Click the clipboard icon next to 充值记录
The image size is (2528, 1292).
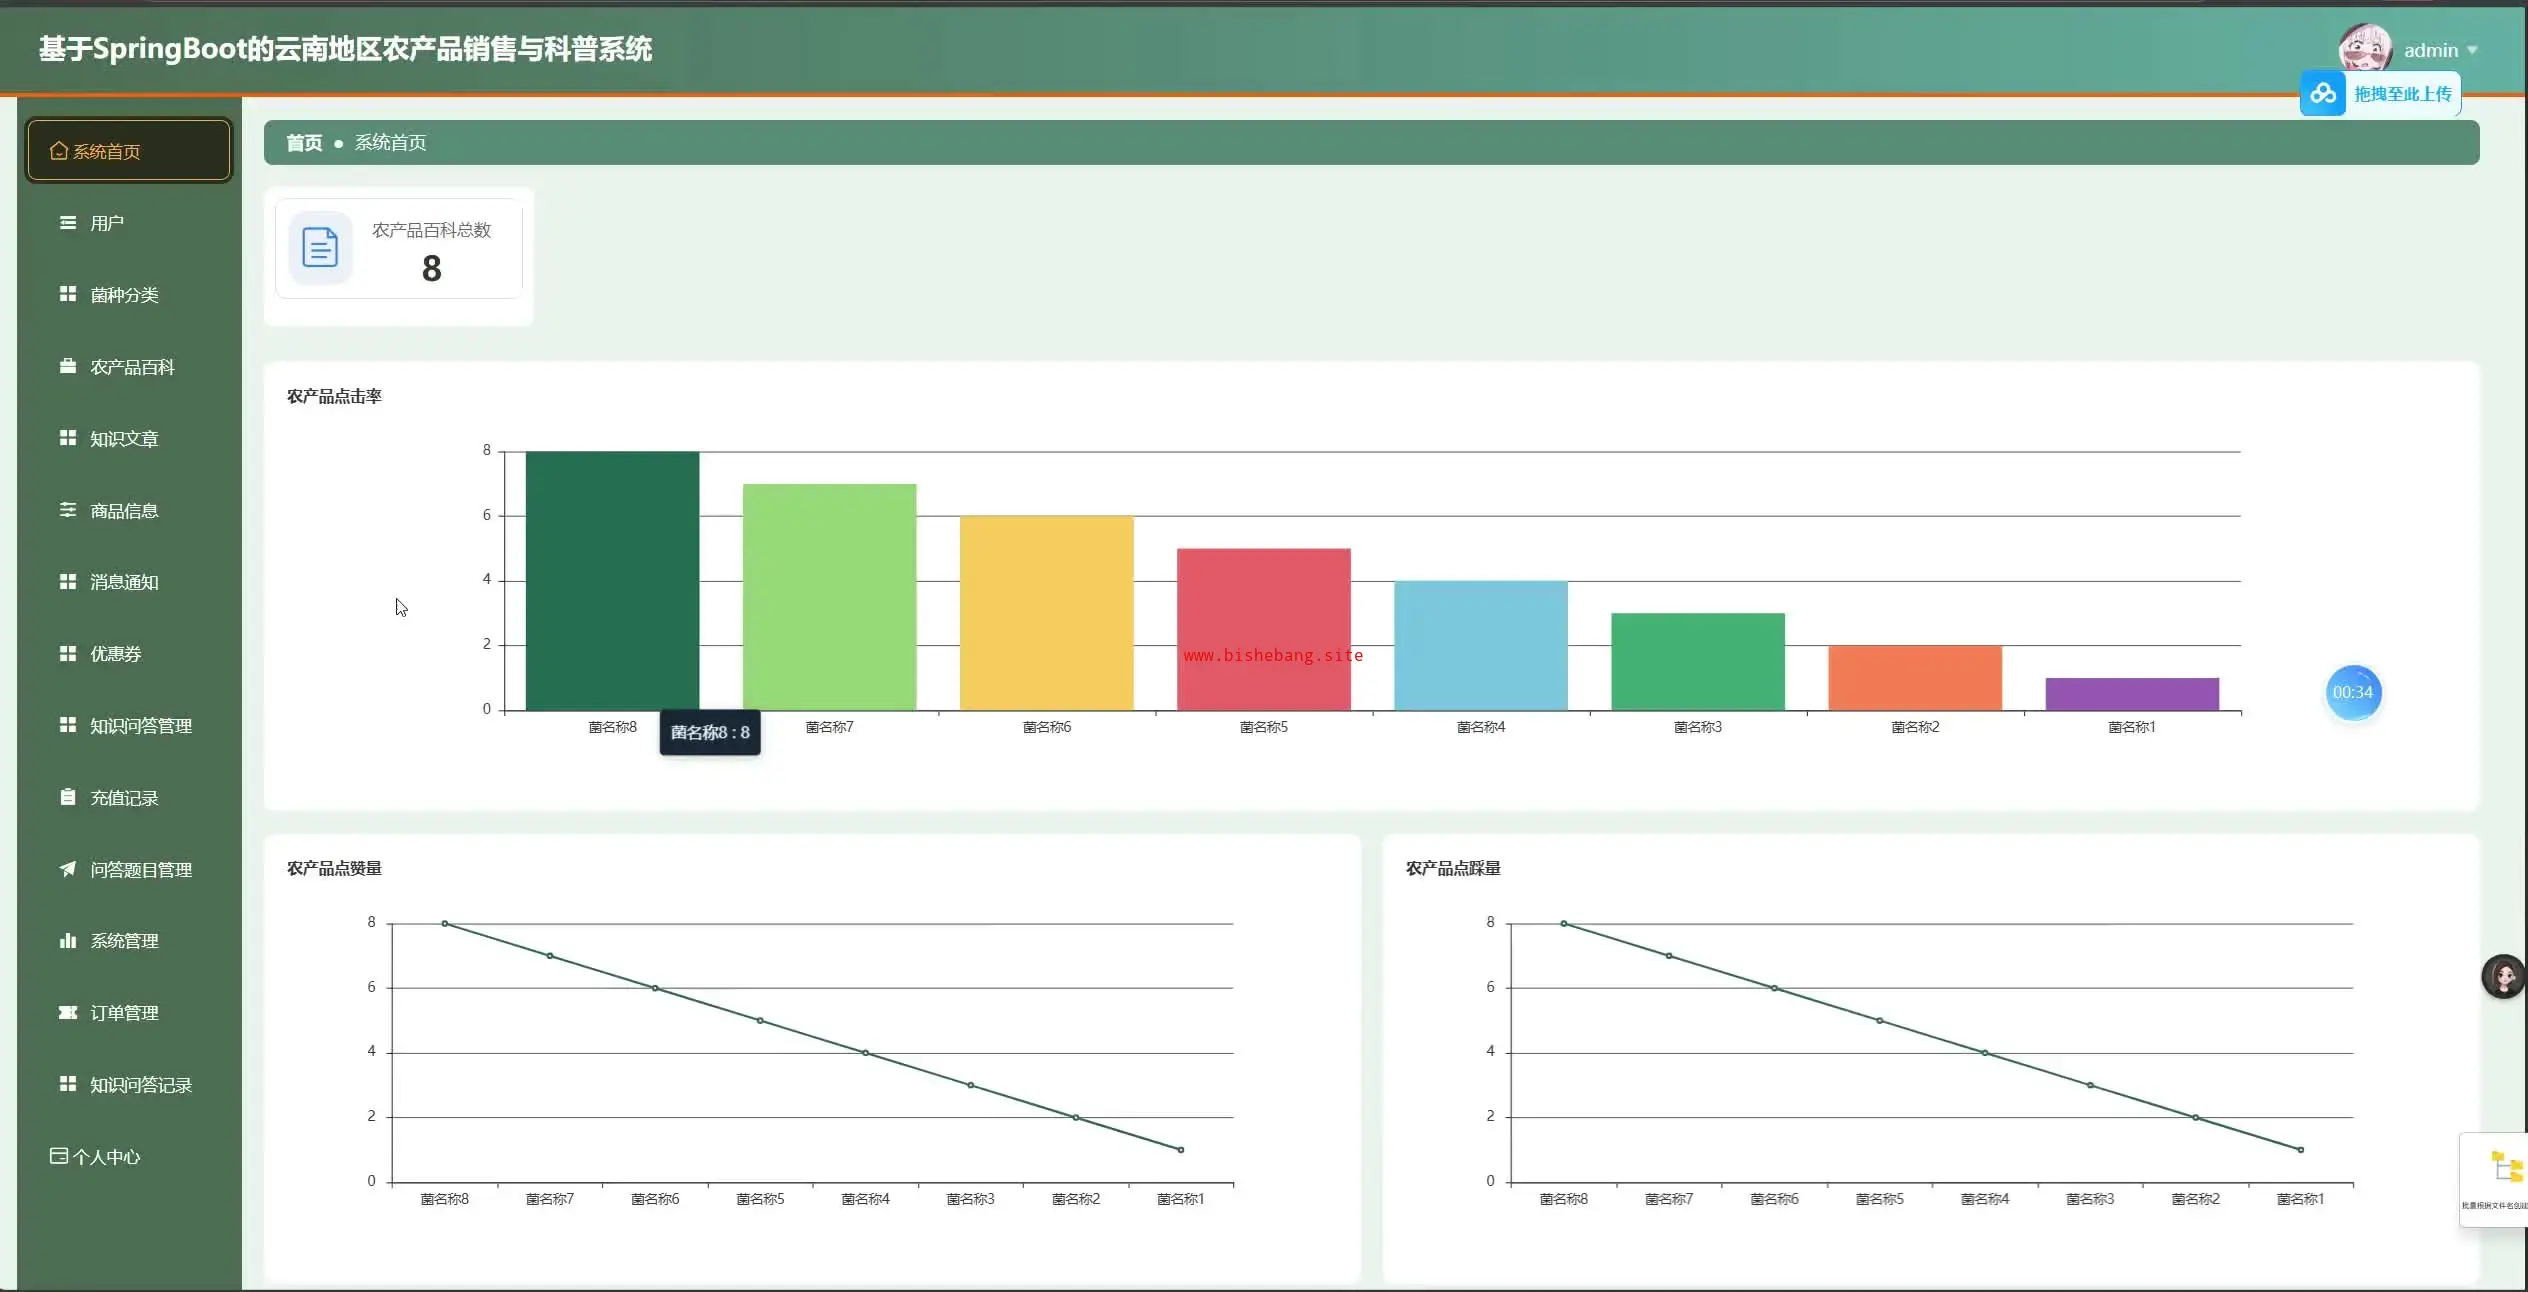coord(68,797)
